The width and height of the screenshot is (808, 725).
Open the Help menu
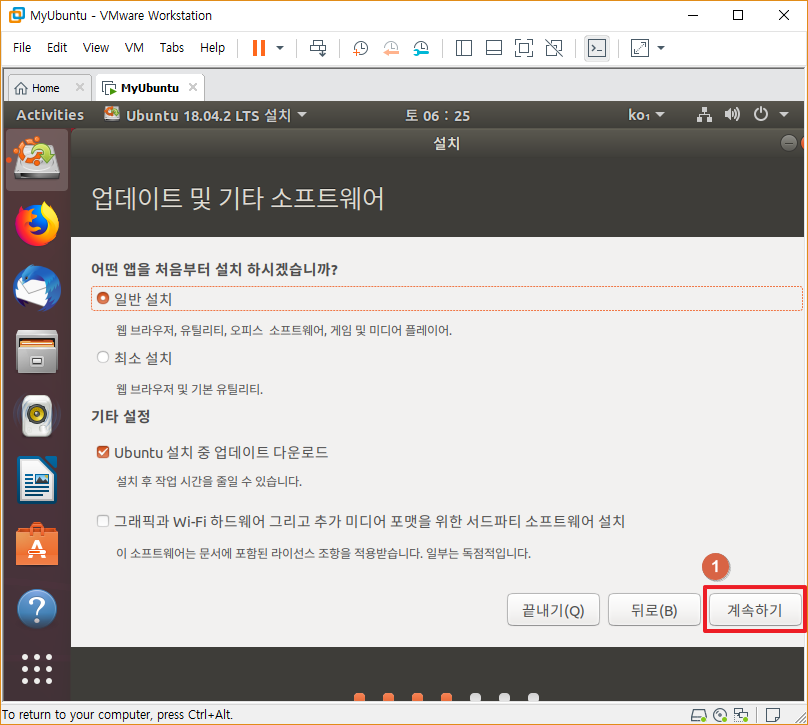point(212,48)
